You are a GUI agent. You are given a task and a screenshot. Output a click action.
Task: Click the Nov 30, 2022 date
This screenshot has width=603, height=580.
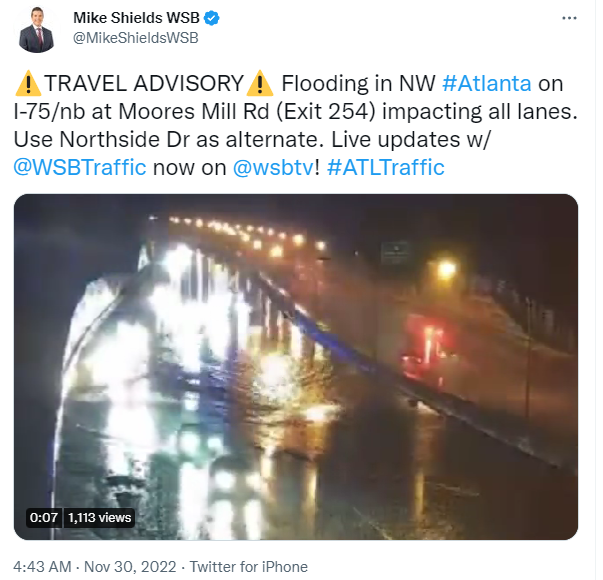tap(130, 567)
